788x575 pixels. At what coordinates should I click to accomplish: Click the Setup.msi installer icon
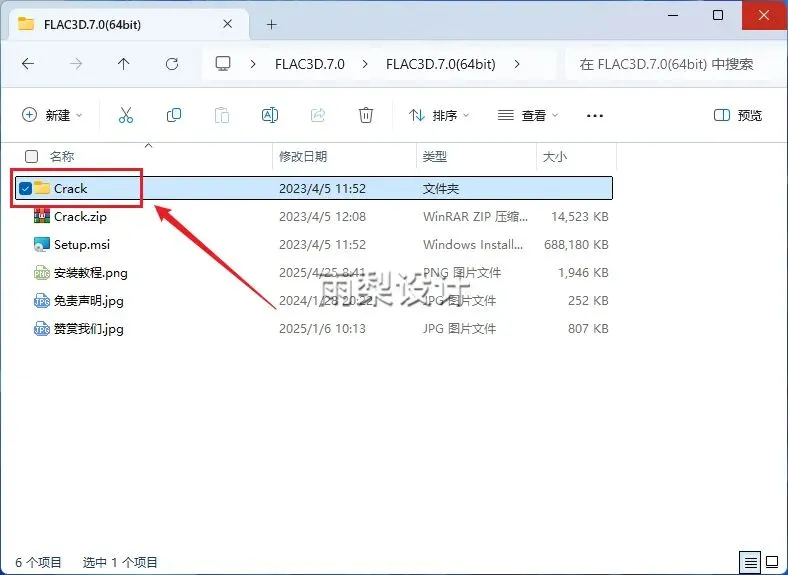point(42,244)
